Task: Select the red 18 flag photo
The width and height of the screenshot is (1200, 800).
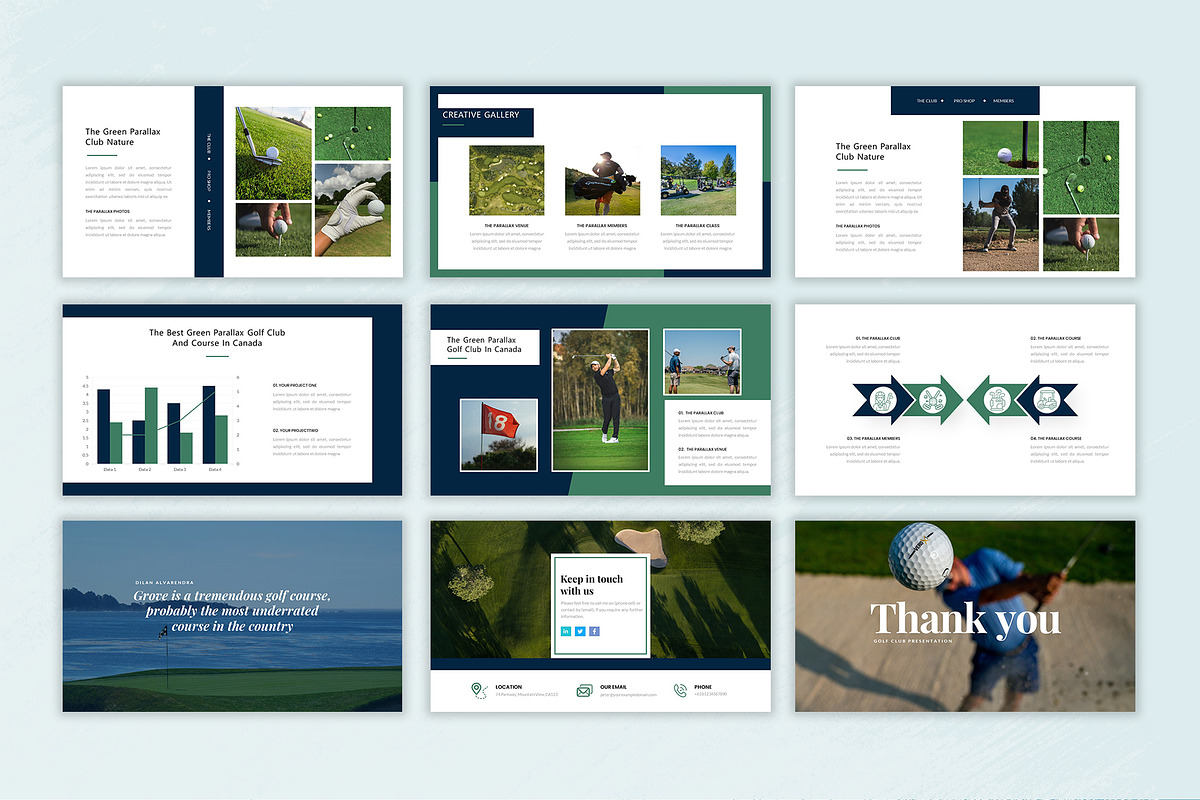Action: click(x=498, y=434)
